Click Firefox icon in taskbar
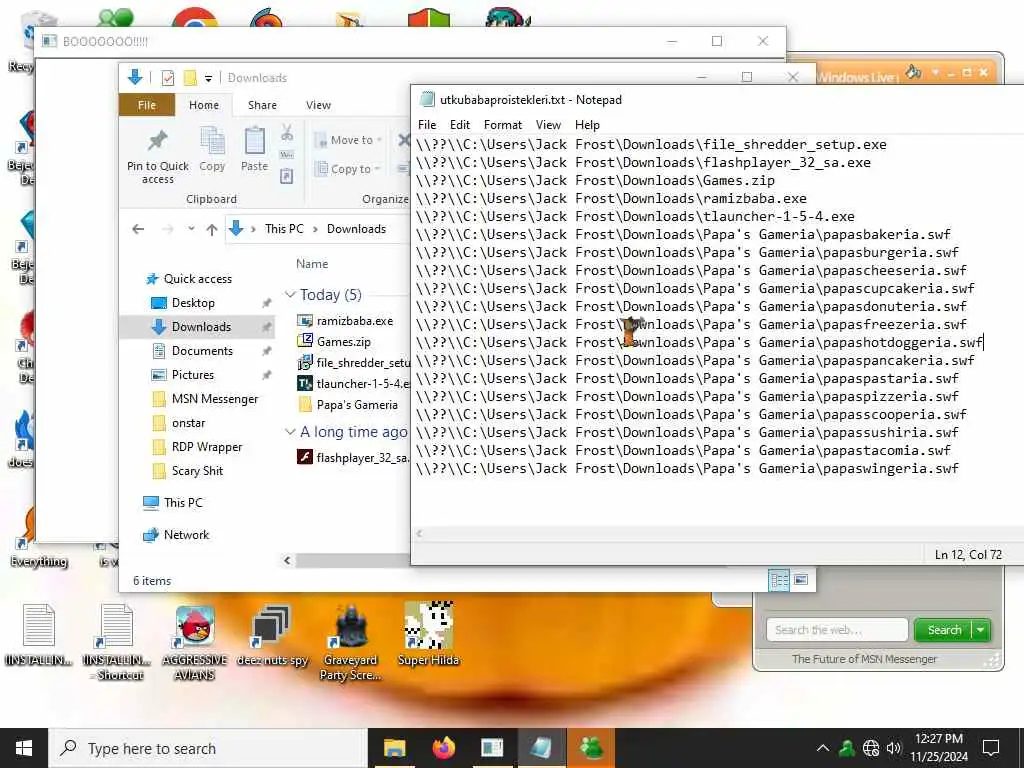1024x768 pixels. pos(444,748)
